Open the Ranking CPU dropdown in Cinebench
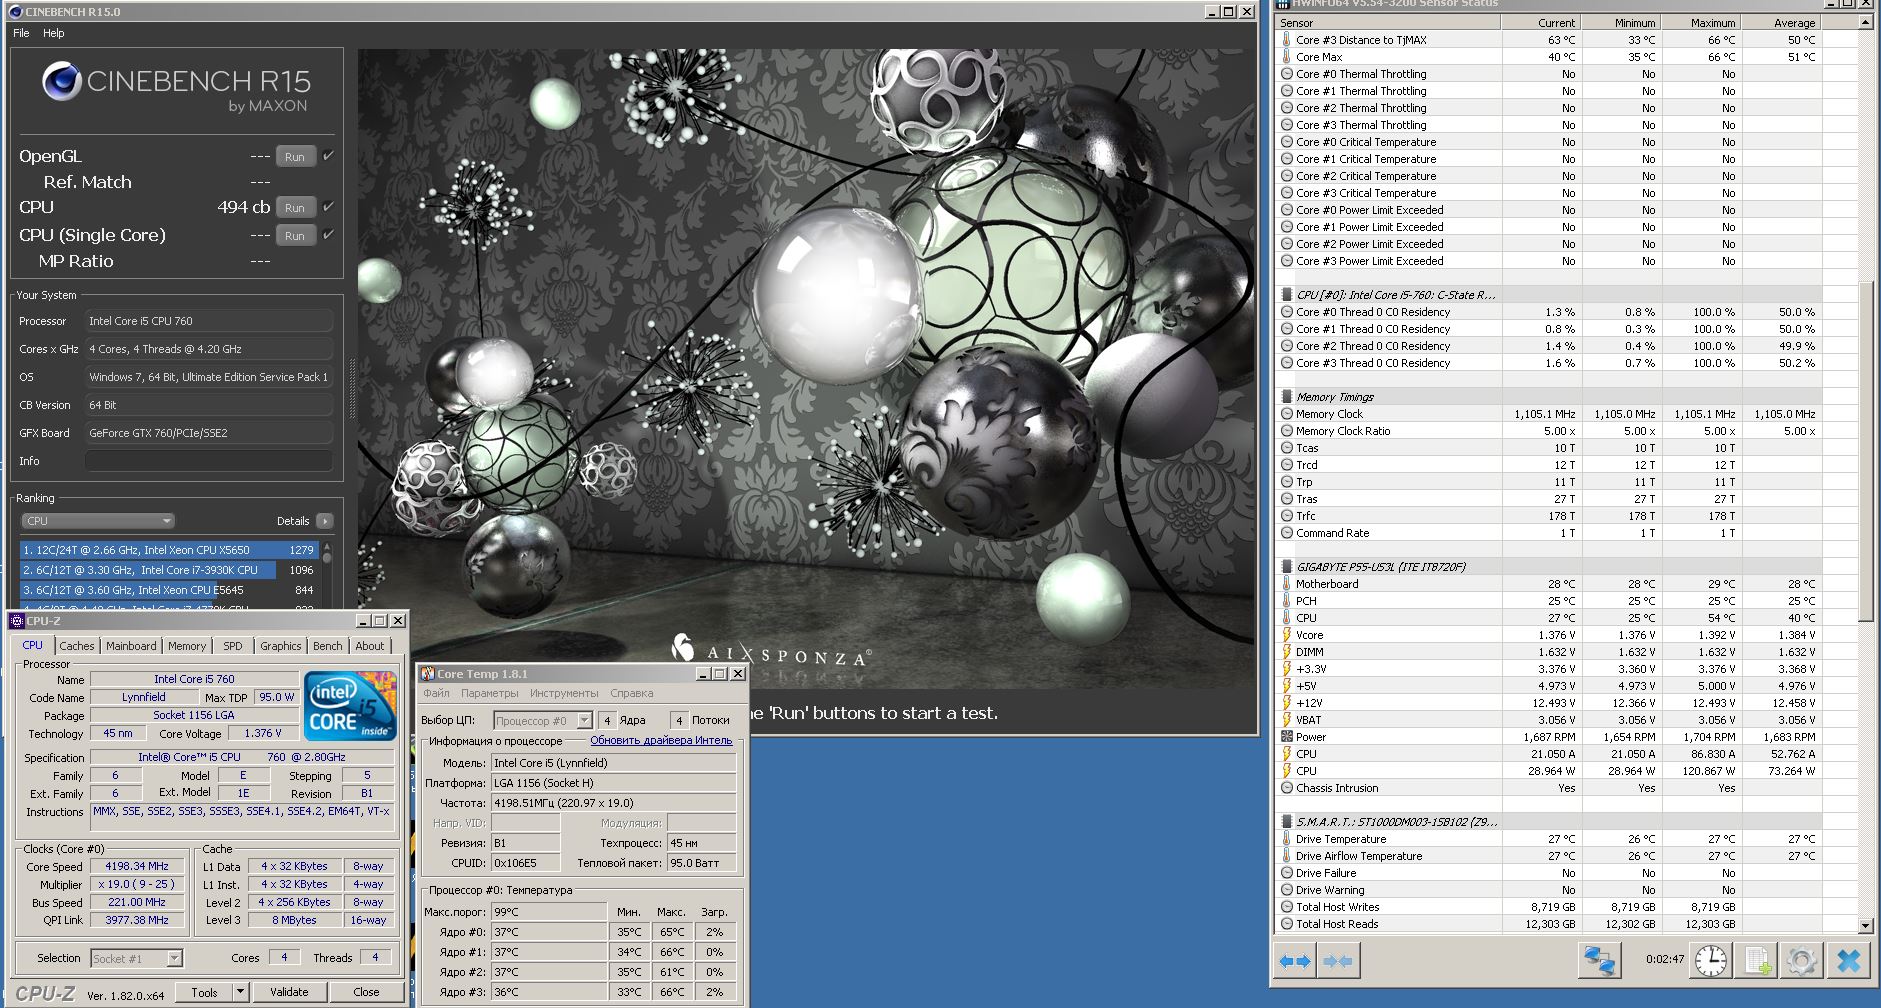1881x1008 pixels. (x=98, y=521)
